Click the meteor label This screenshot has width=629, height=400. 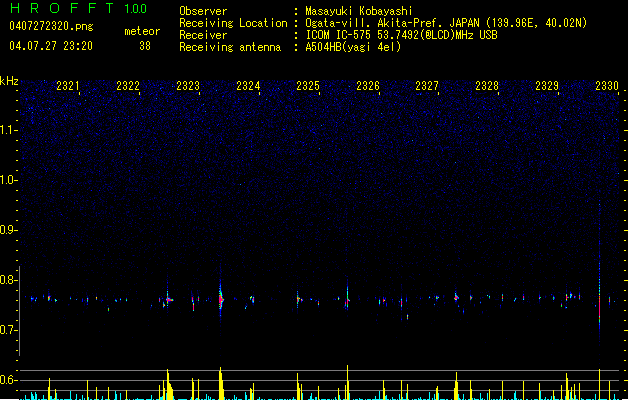142,31
